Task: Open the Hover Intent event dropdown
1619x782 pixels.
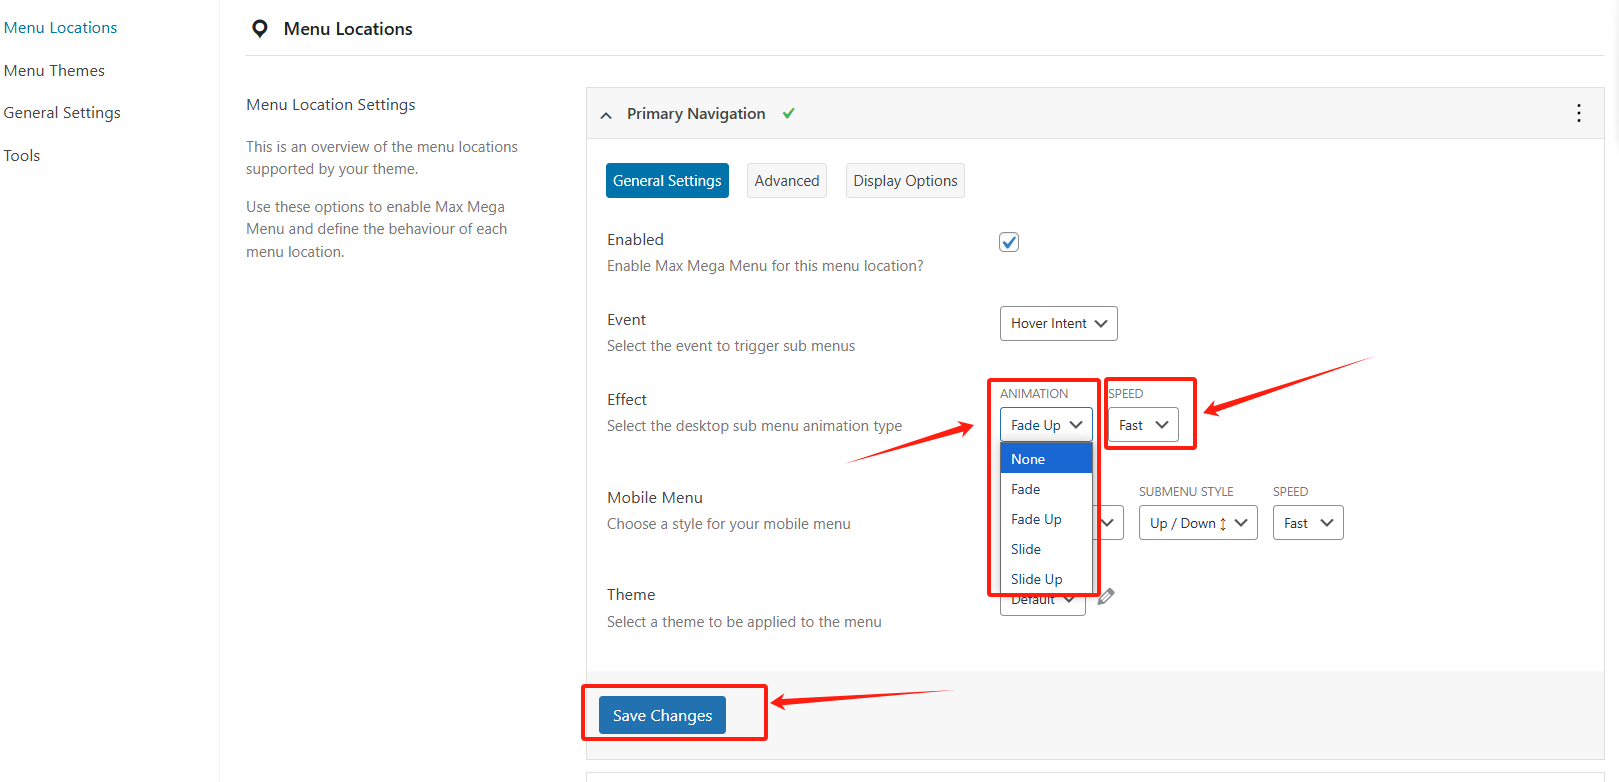Action: (x=1058, y=323)
